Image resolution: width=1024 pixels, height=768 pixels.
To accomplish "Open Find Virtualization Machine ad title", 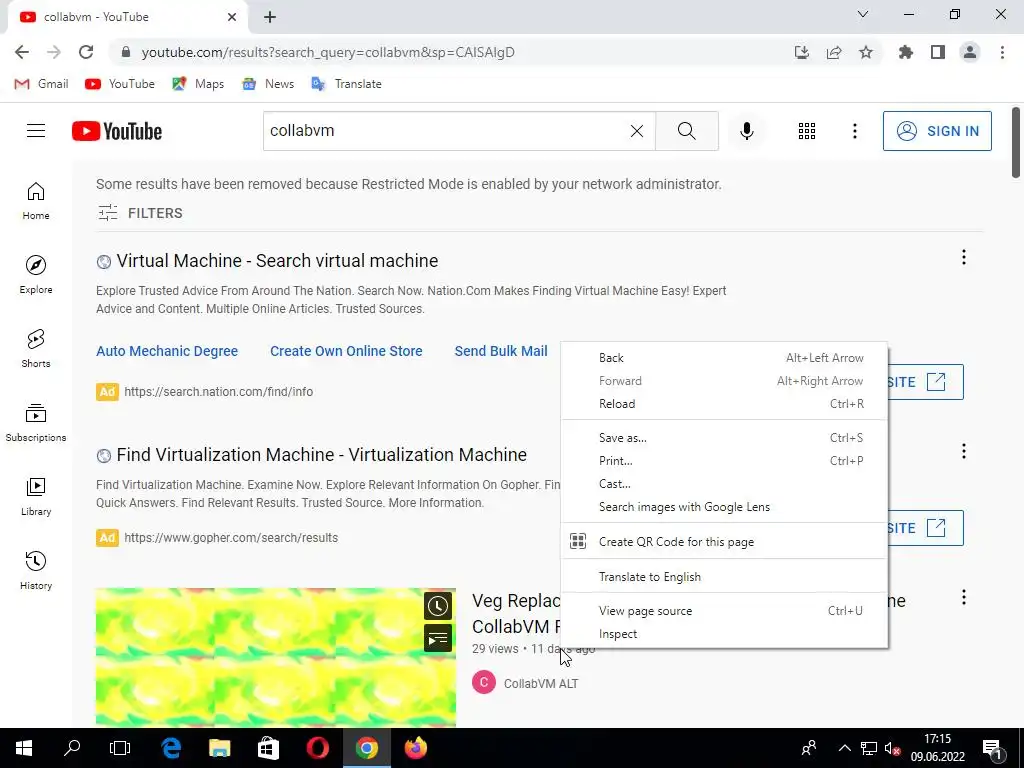I will pyautogui.click(x=321, y=455).
